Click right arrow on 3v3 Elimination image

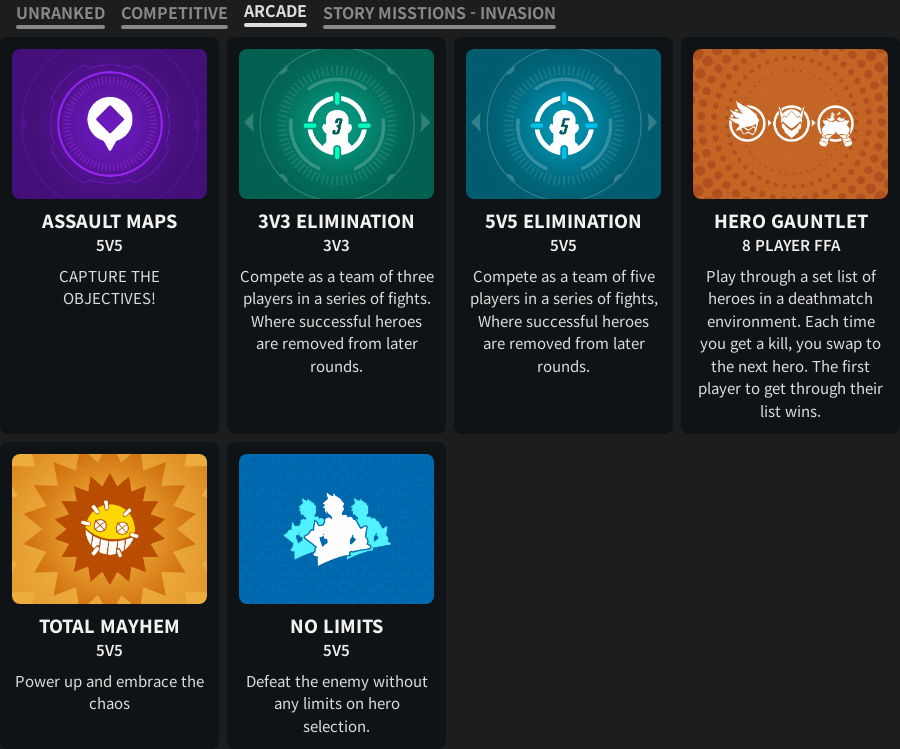pos(425,122)
